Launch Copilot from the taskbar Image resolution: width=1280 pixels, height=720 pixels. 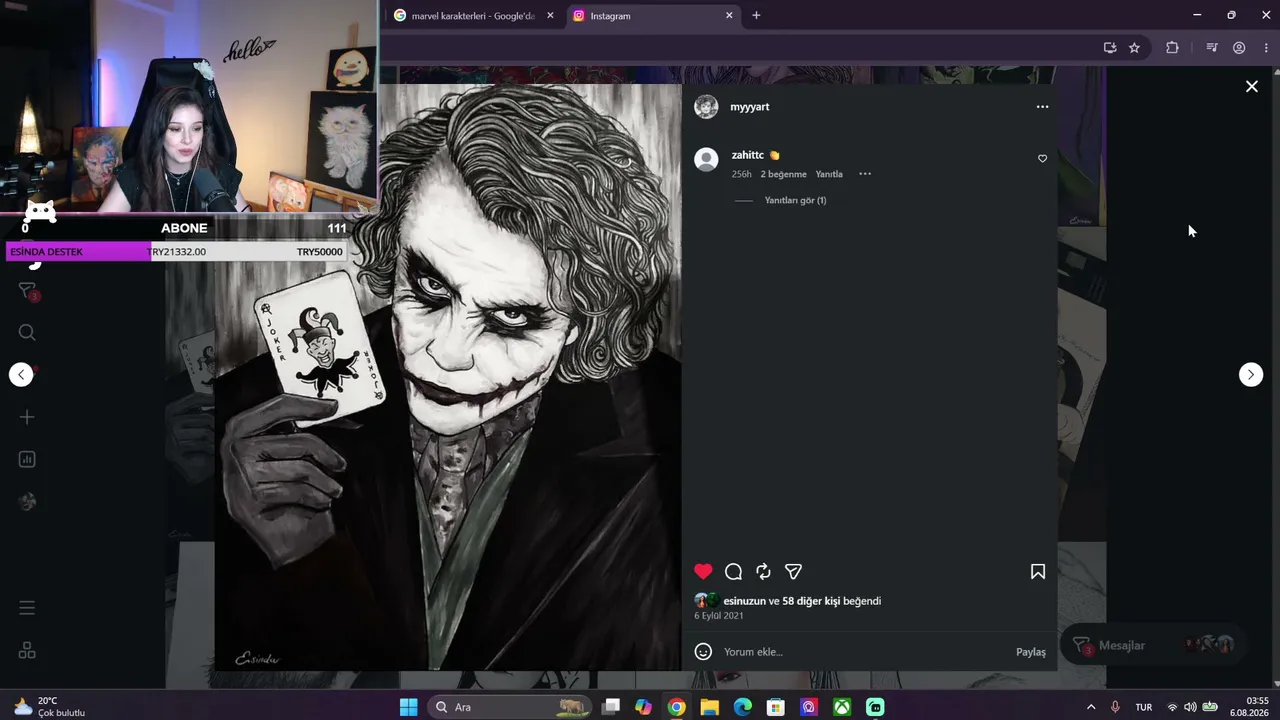pyautogui.click(x=643, y=707)
